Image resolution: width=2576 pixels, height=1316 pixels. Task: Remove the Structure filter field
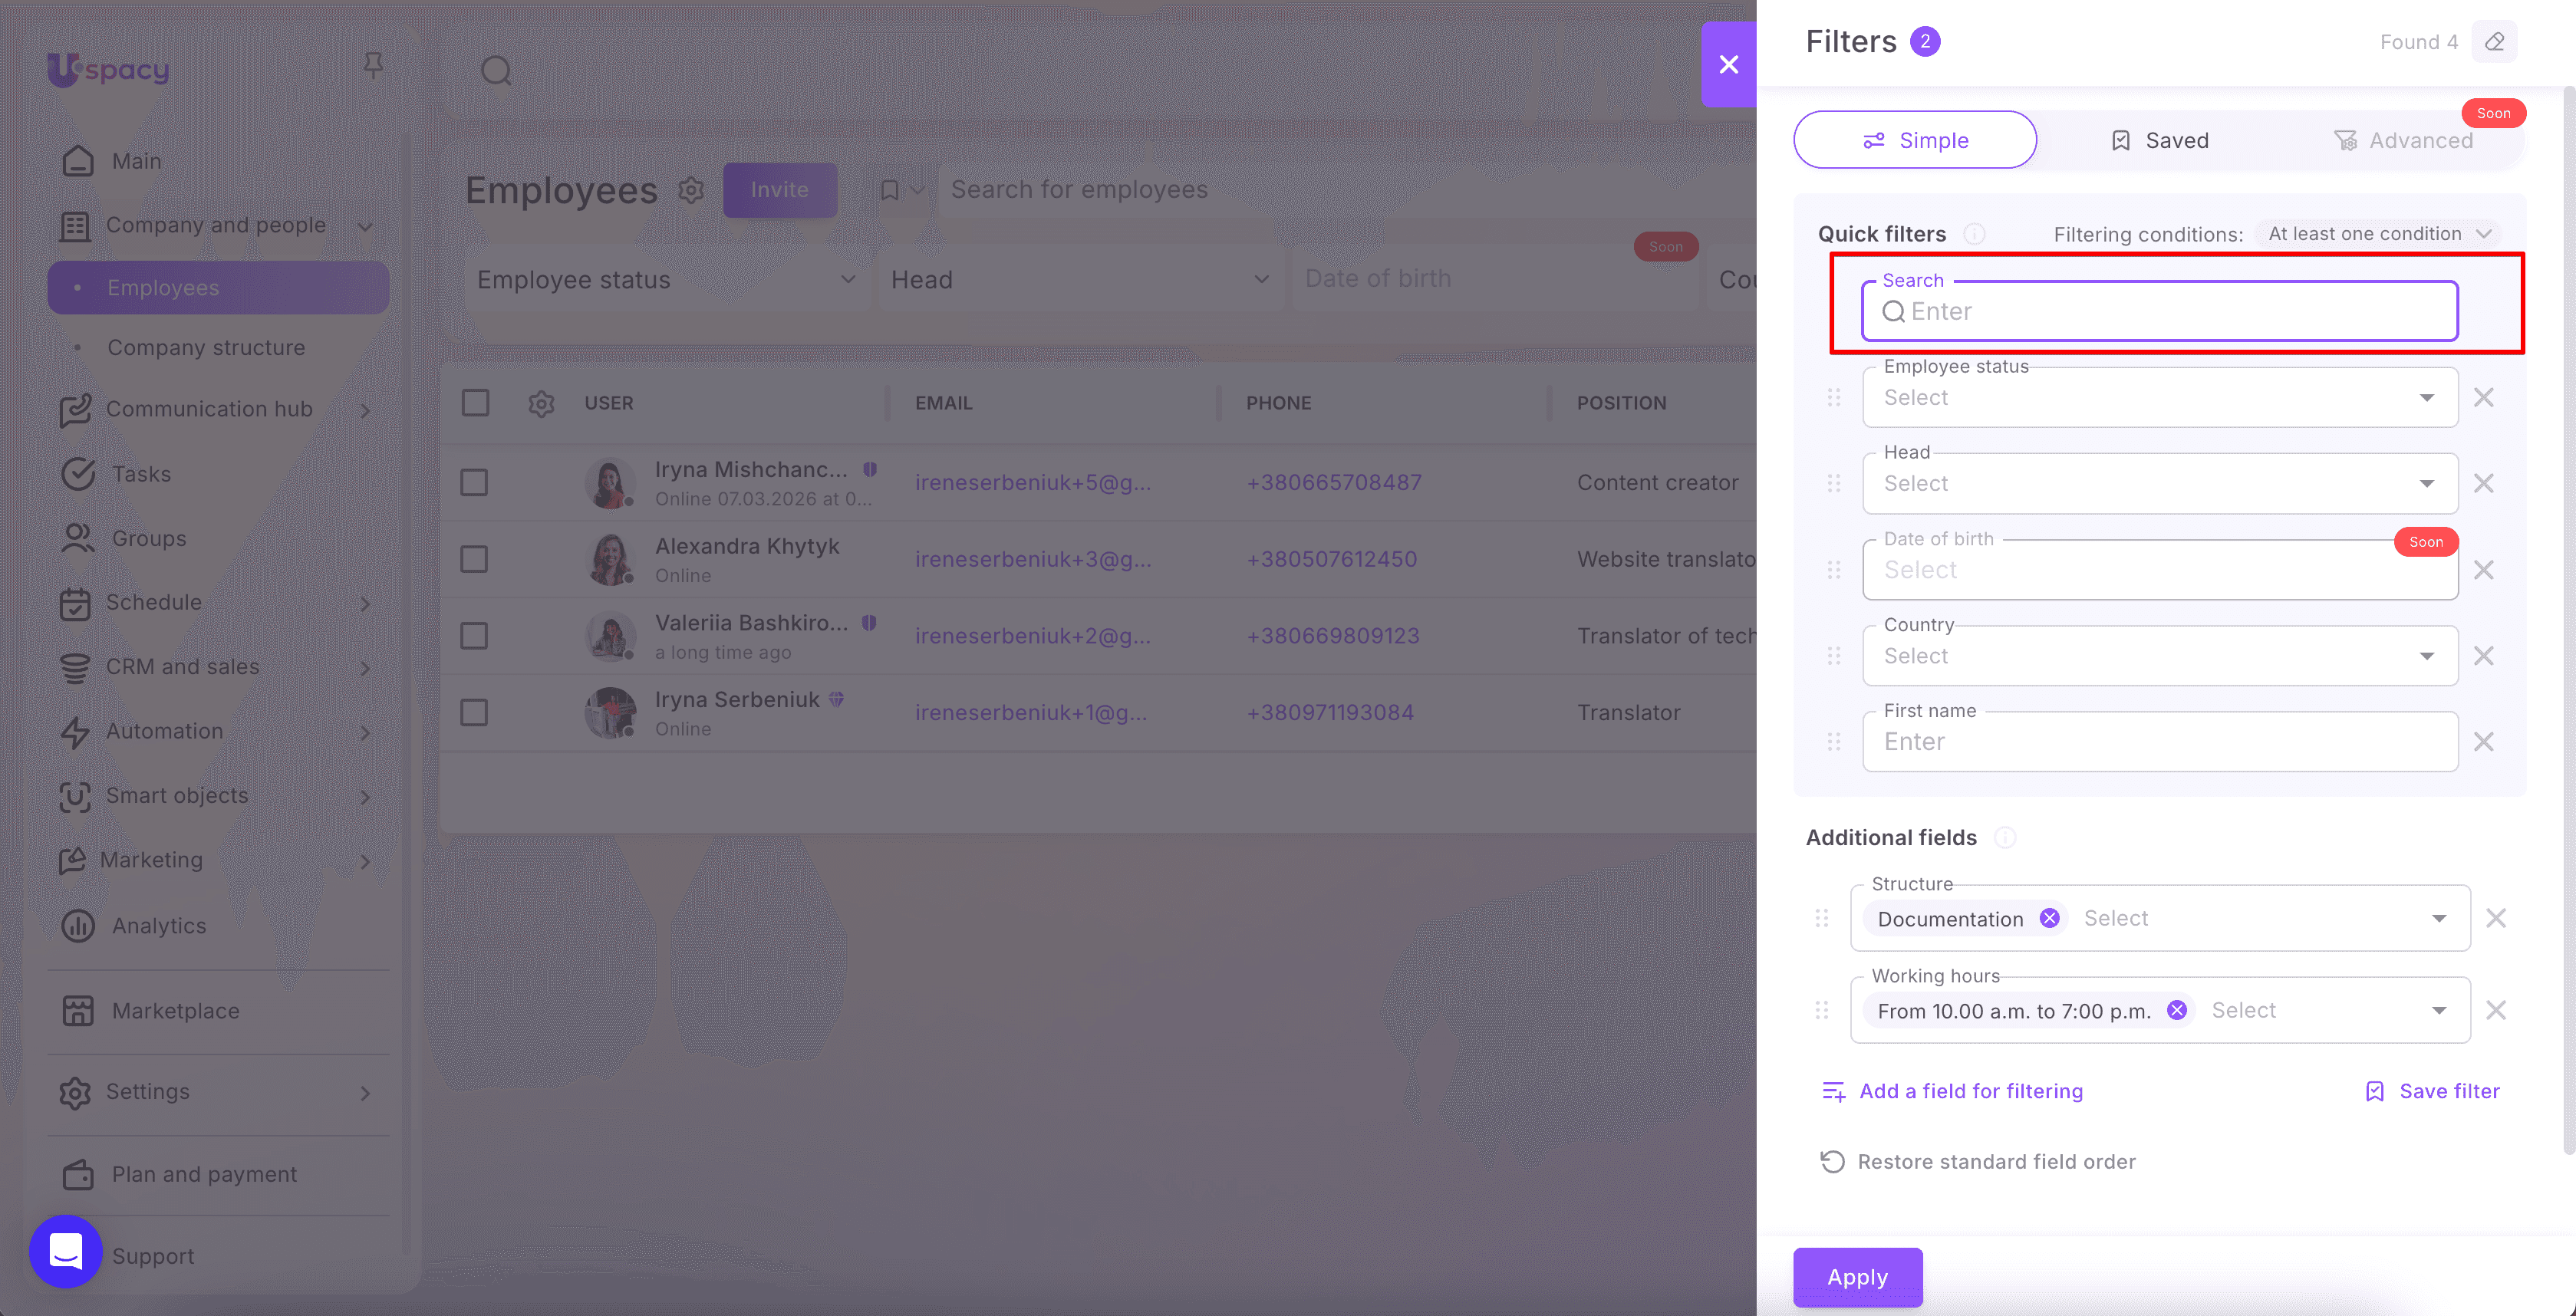tap(2496, 918)
